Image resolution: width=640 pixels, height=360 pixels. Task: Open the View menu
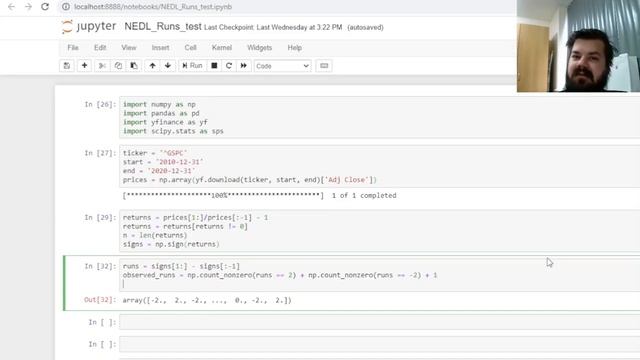coord(129,48)
